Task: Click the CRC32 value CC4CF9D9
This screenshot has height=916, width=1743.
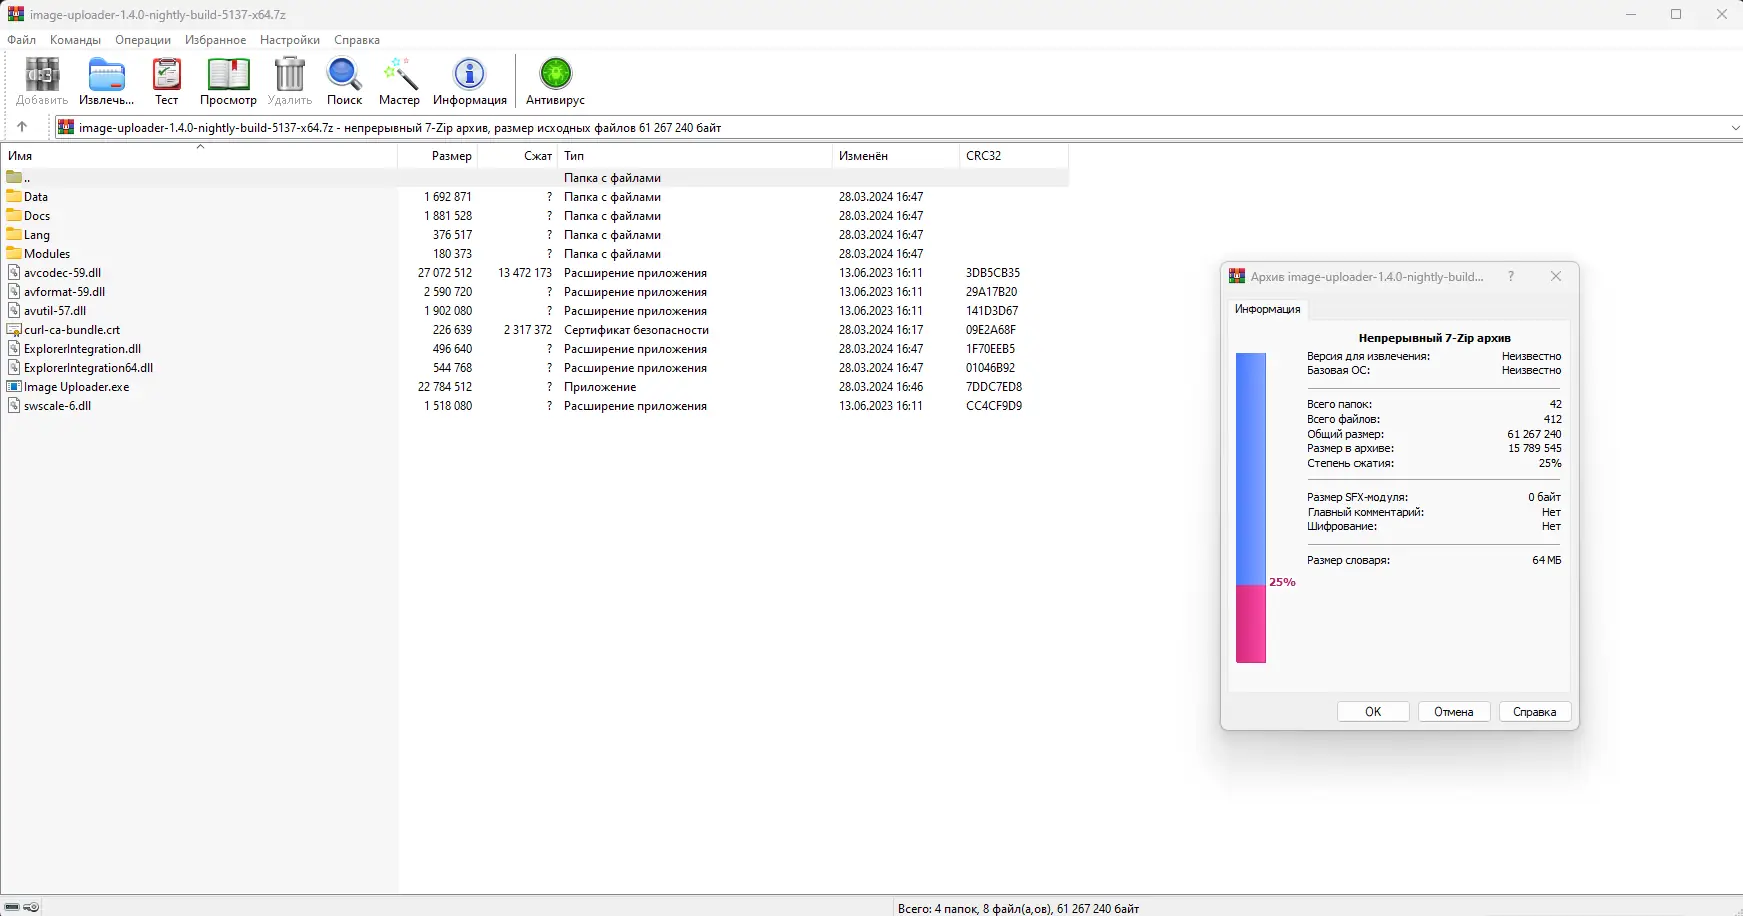Action: point(994,406)
